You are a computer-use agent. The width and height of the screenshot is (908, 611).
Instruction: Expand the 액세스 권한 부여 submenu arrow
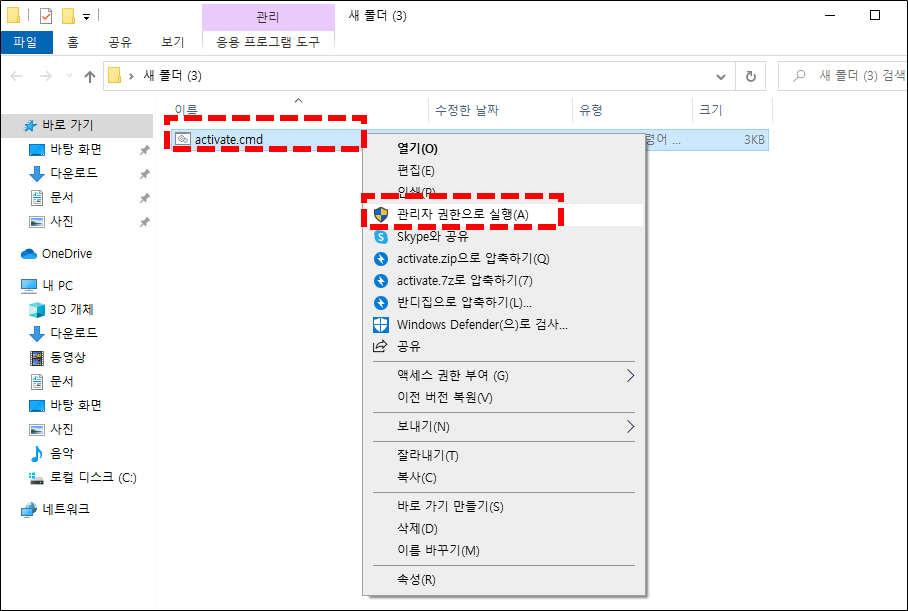tap(630, 375)
